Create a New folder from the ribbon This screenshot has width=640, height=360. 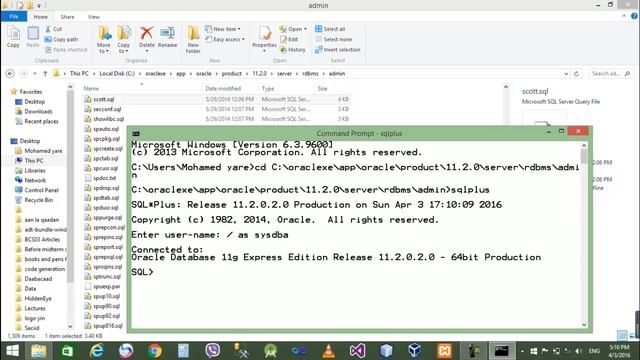[x=193, y=39]
